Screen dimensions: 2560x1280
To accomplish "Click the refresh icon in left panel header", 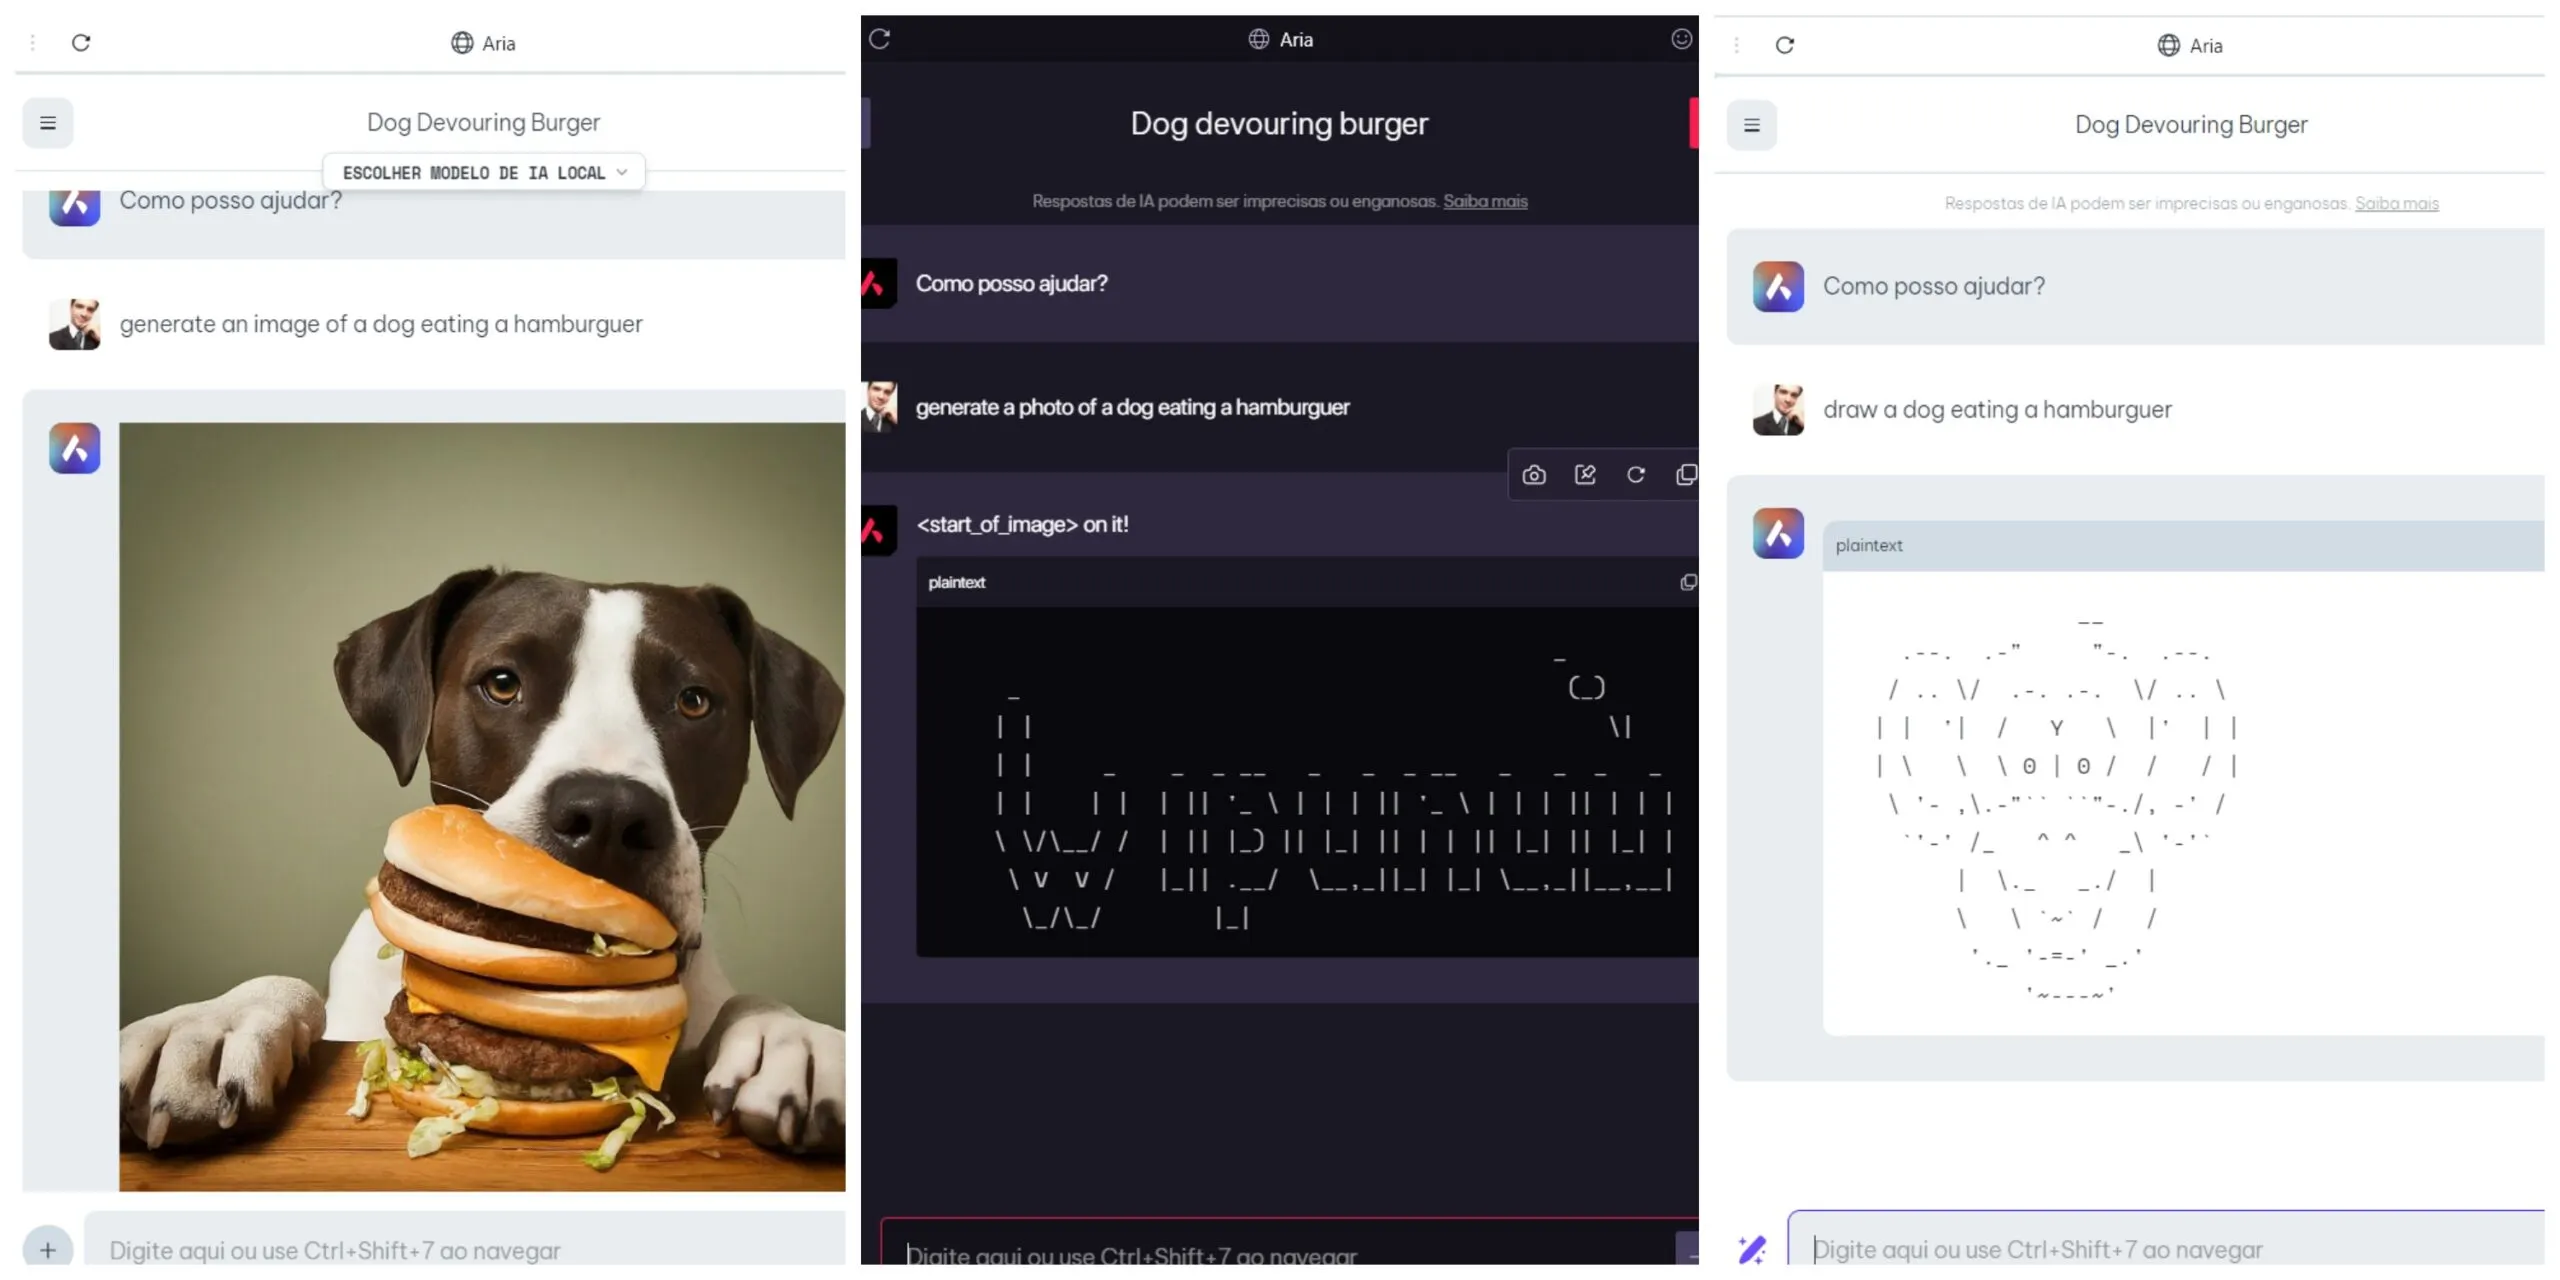I will (81, 42).
